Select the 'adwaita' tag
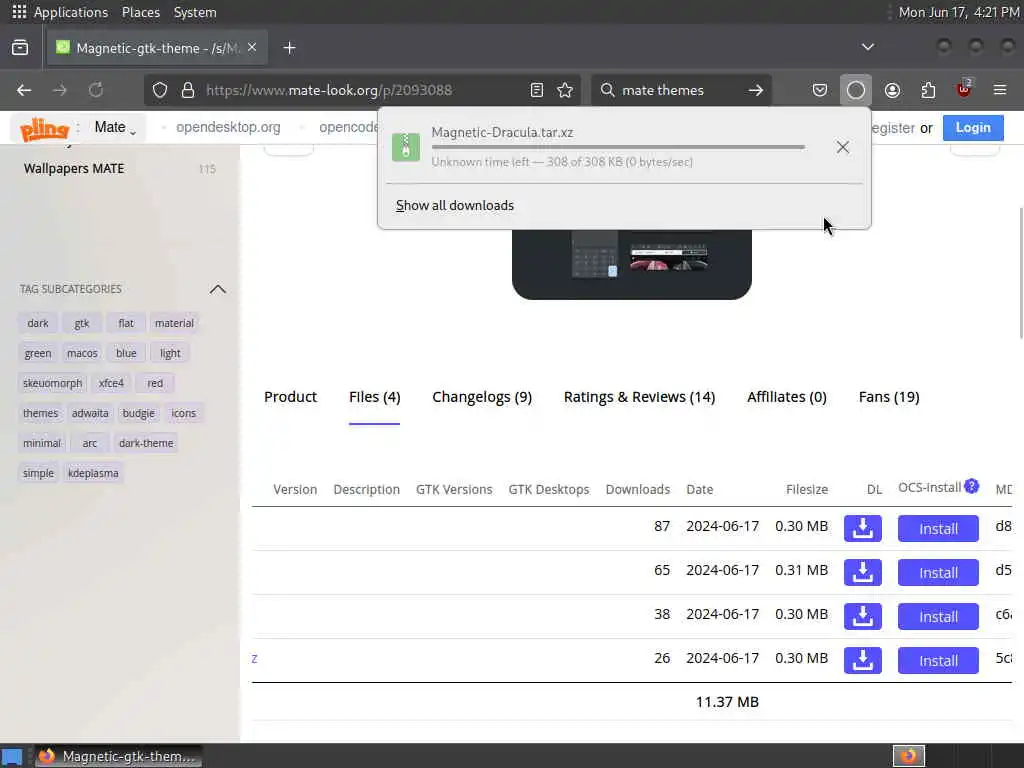 pyautogui.click(x=90, y=413)
